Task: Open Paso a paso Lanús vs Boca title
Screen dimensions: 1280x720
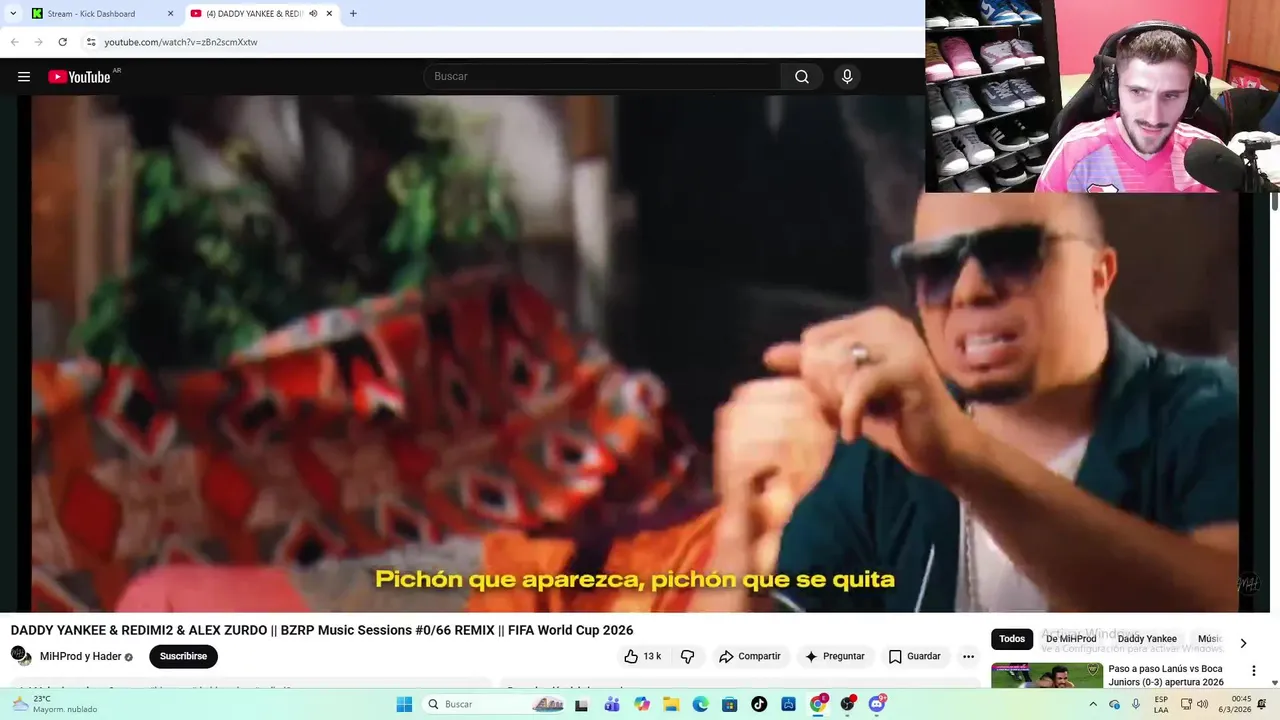Action: tap(1165, 675)
